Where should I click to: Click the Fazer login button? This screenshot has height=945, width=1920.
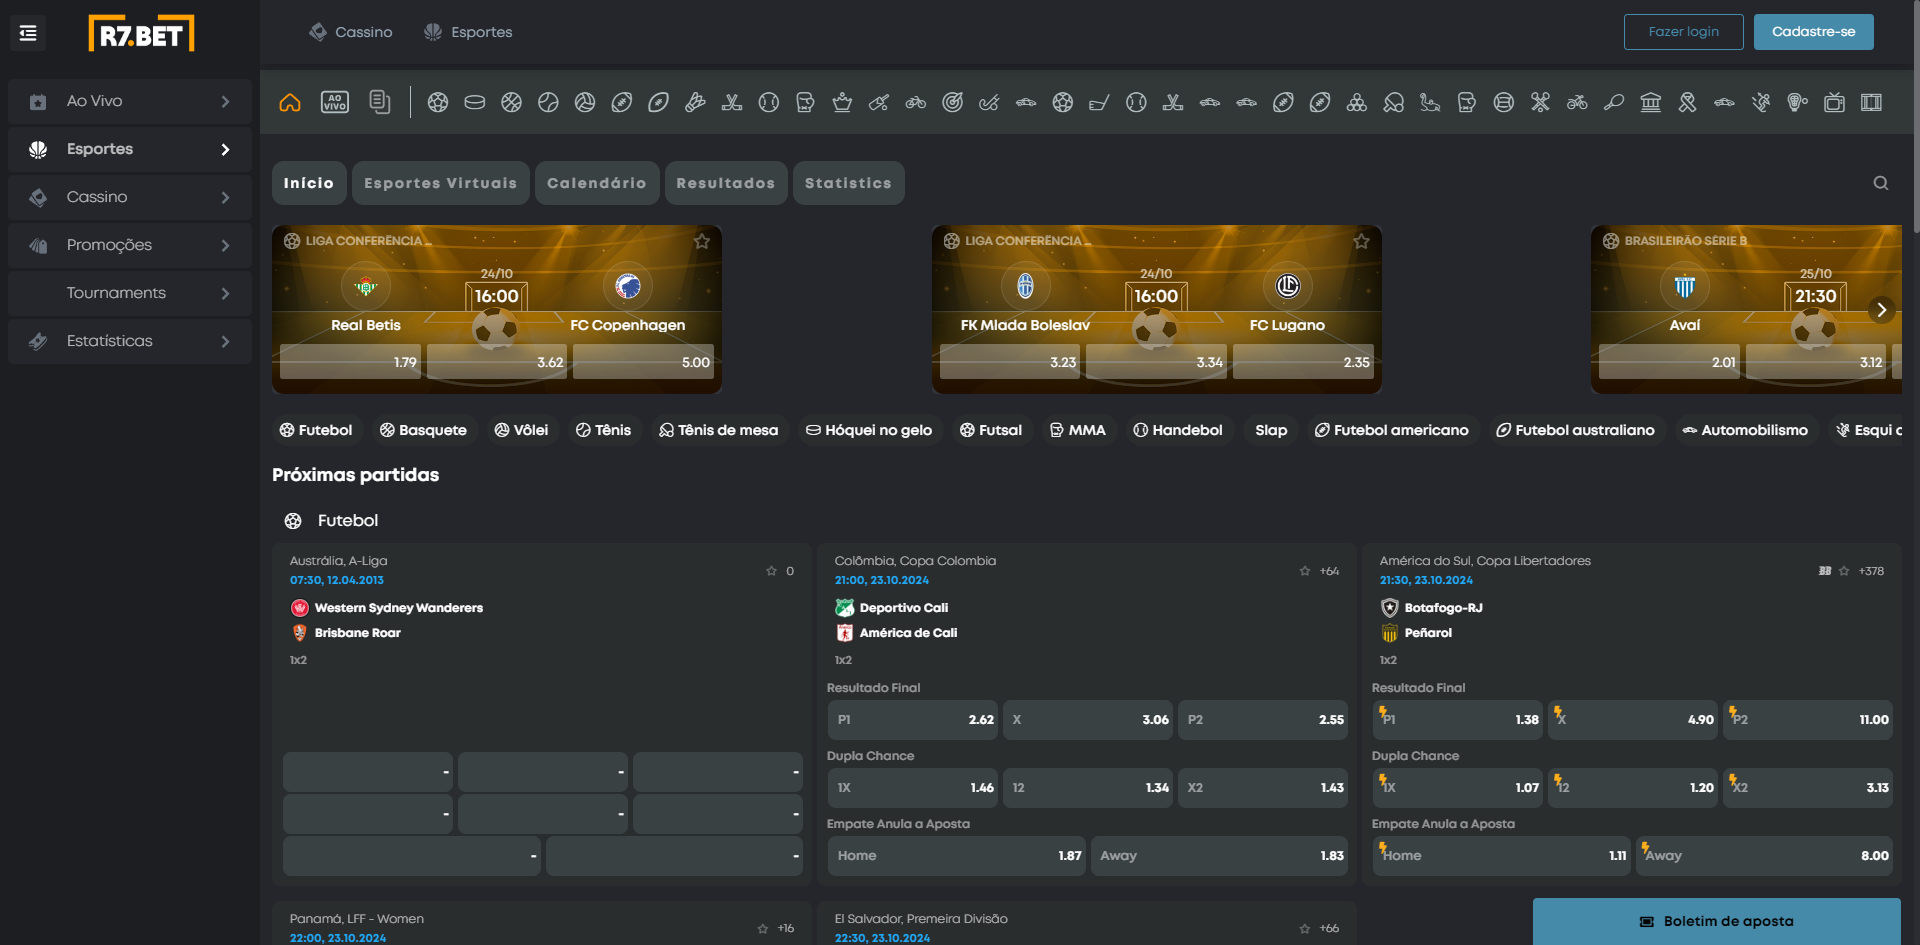click(x=1684, y=32)
